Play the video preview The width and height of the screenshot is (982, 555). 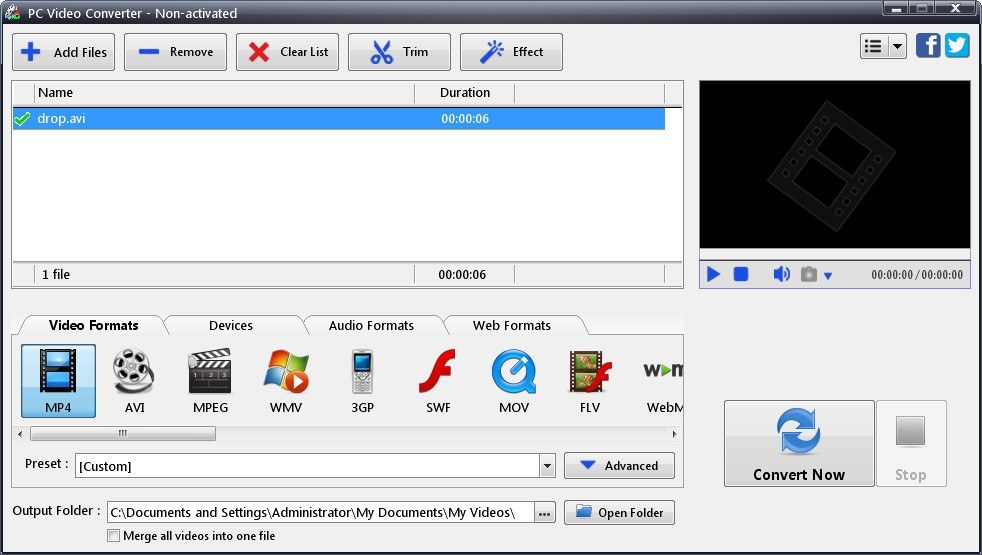(713, 274)
